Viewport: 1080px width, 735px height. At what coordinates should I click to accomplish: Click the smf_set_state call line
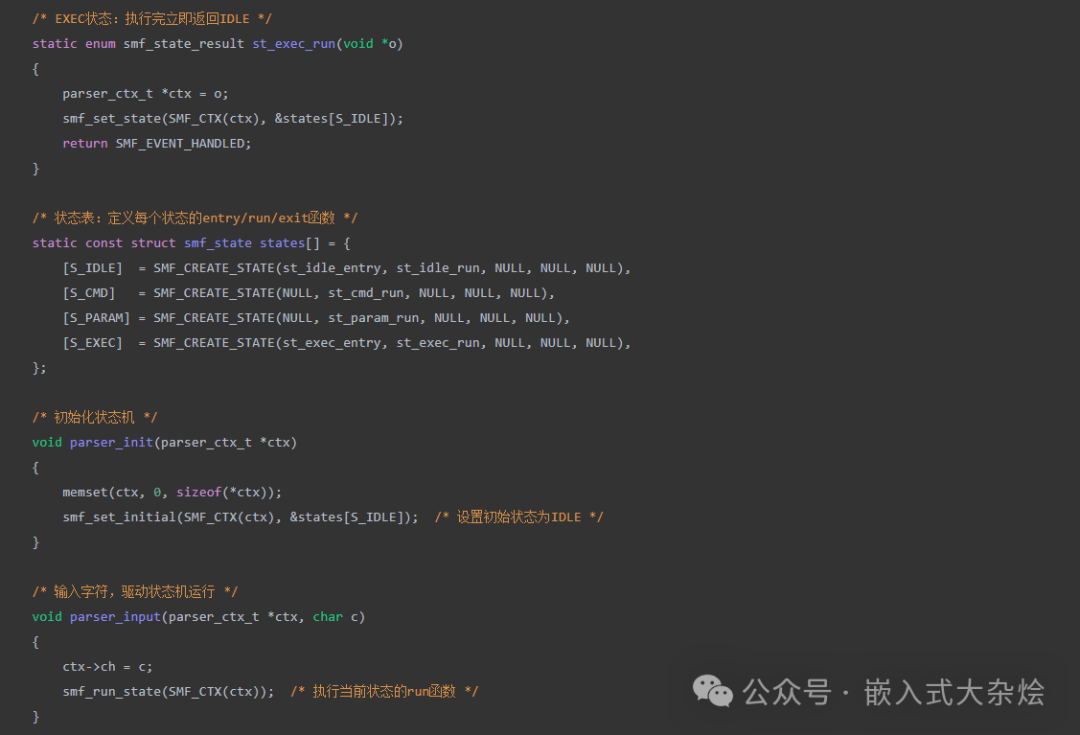tap(233, 118)
